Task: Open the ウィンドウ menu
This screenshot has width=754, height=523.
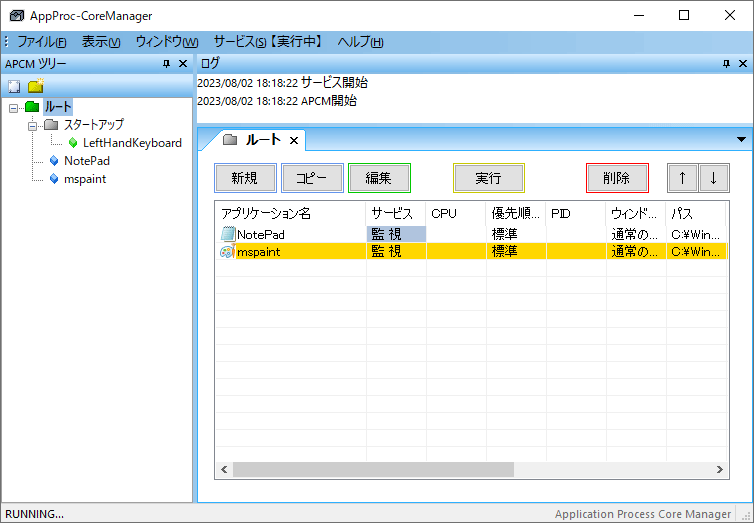Action: 167,42
